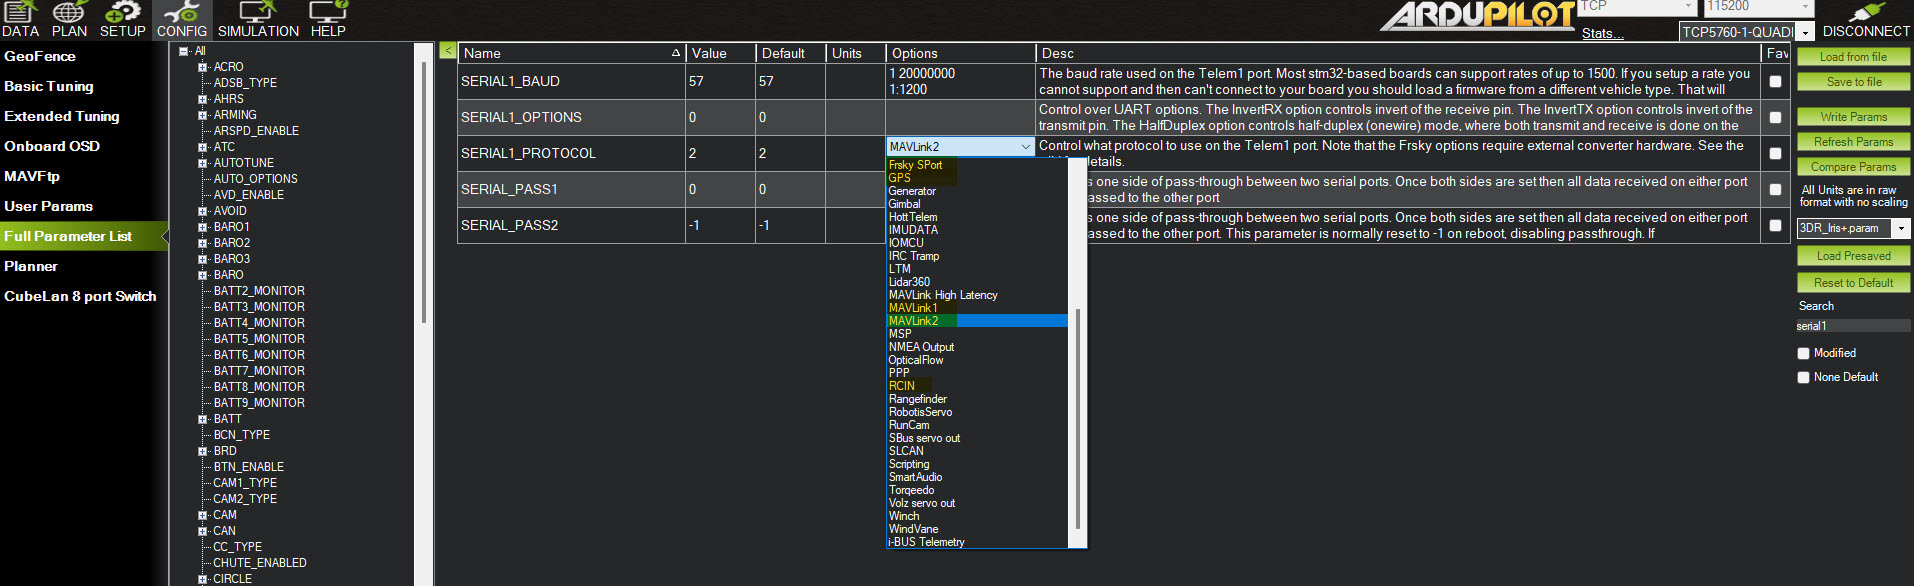Select MAVLink2 in protocol list

tap(977, 321)
